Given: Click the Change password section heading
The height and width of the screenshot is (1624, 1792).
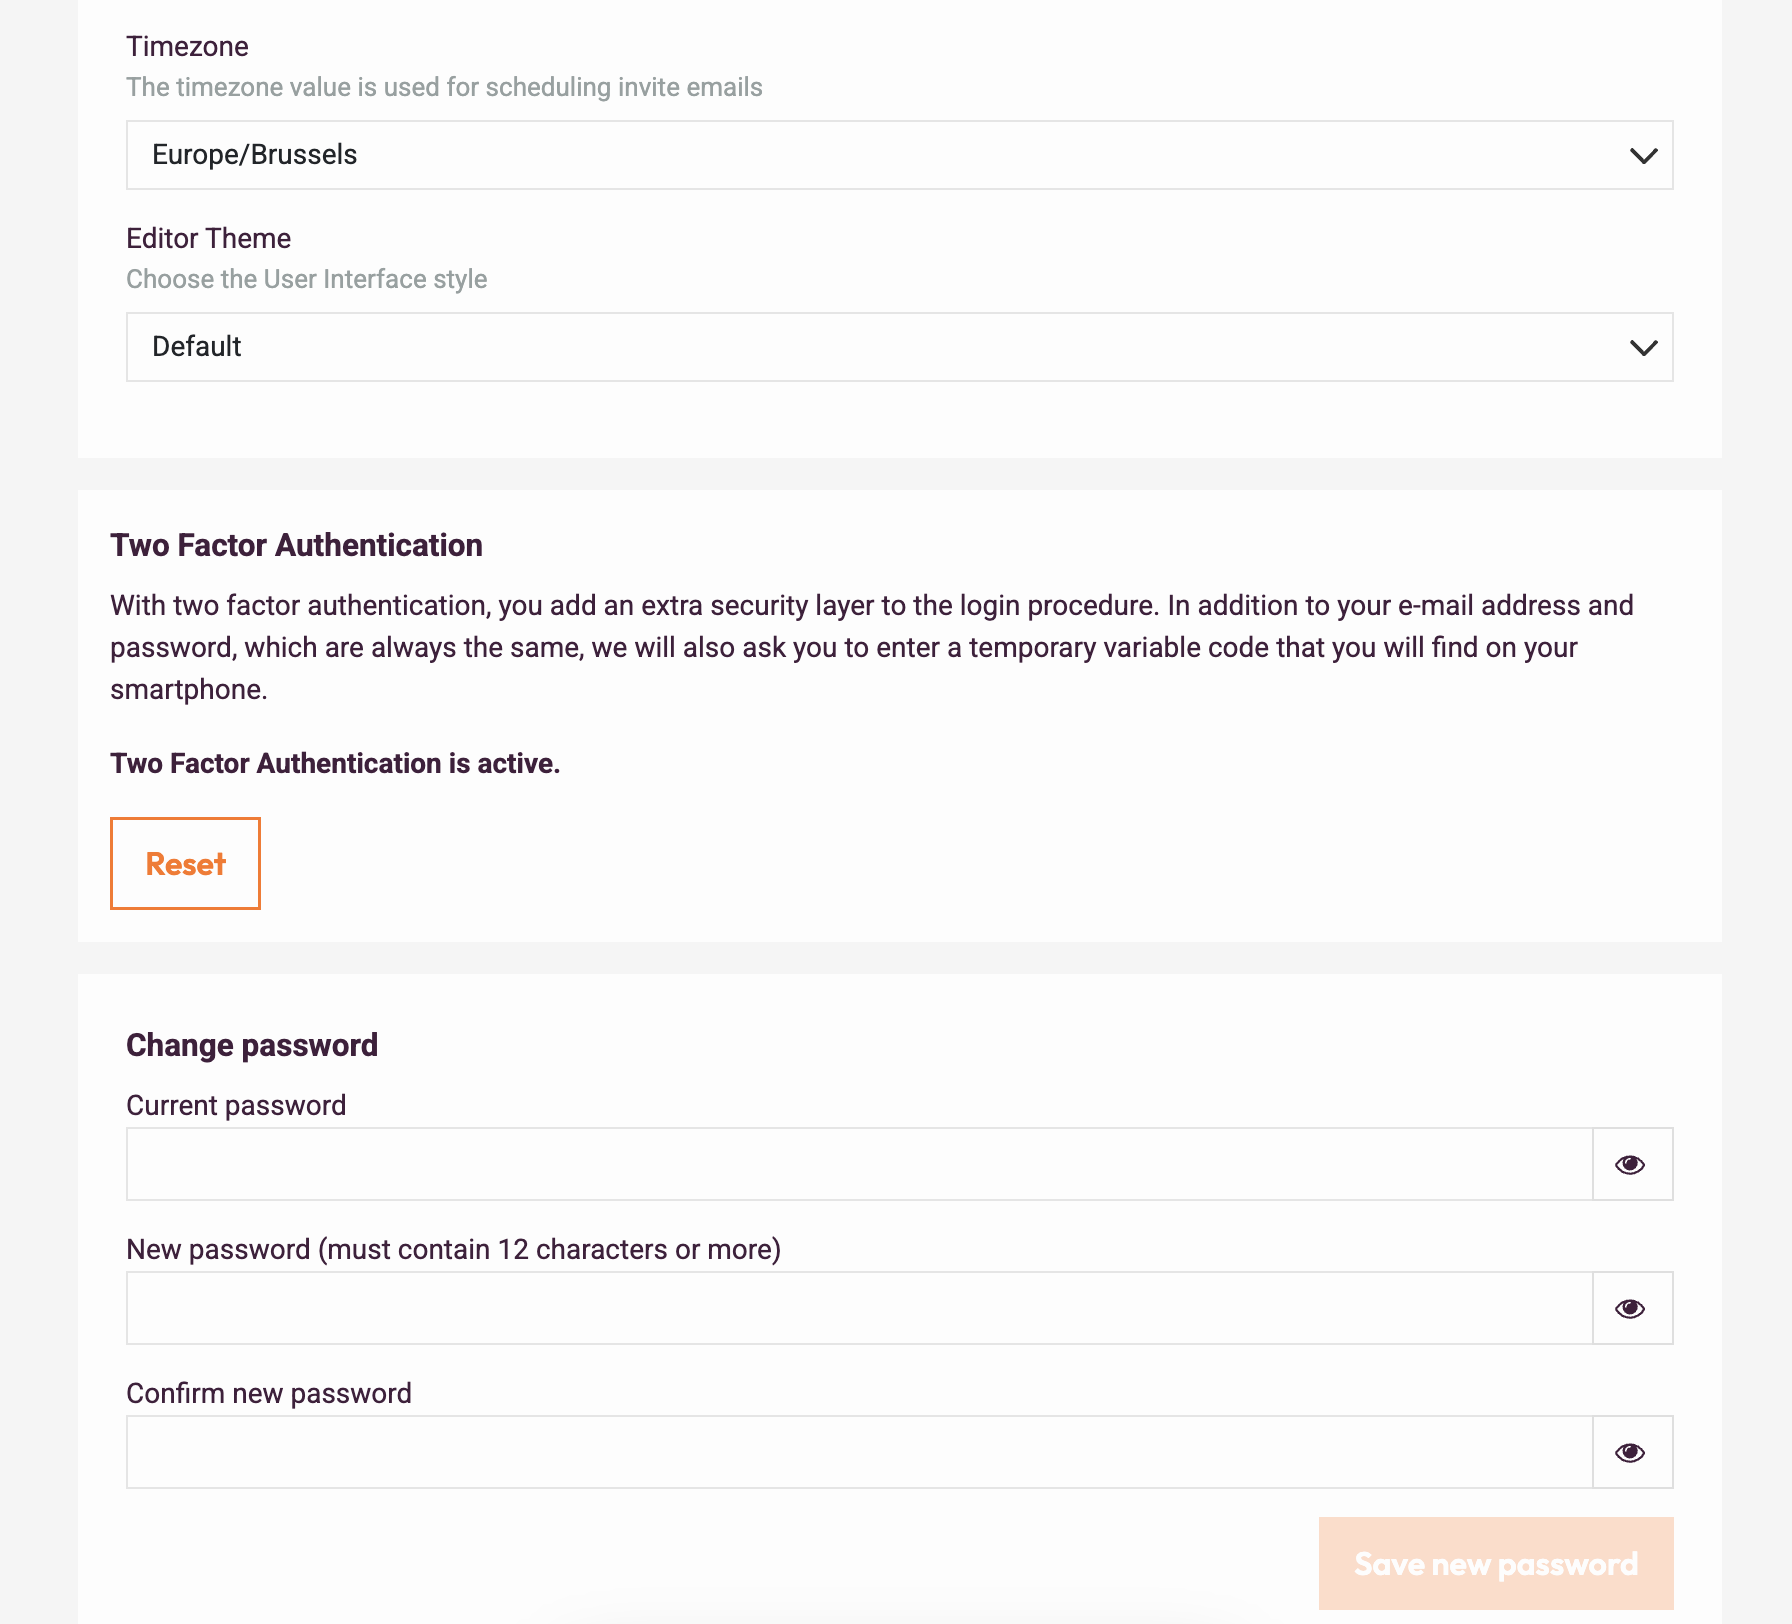Looking at the screenshot, I should point(252,1045).
